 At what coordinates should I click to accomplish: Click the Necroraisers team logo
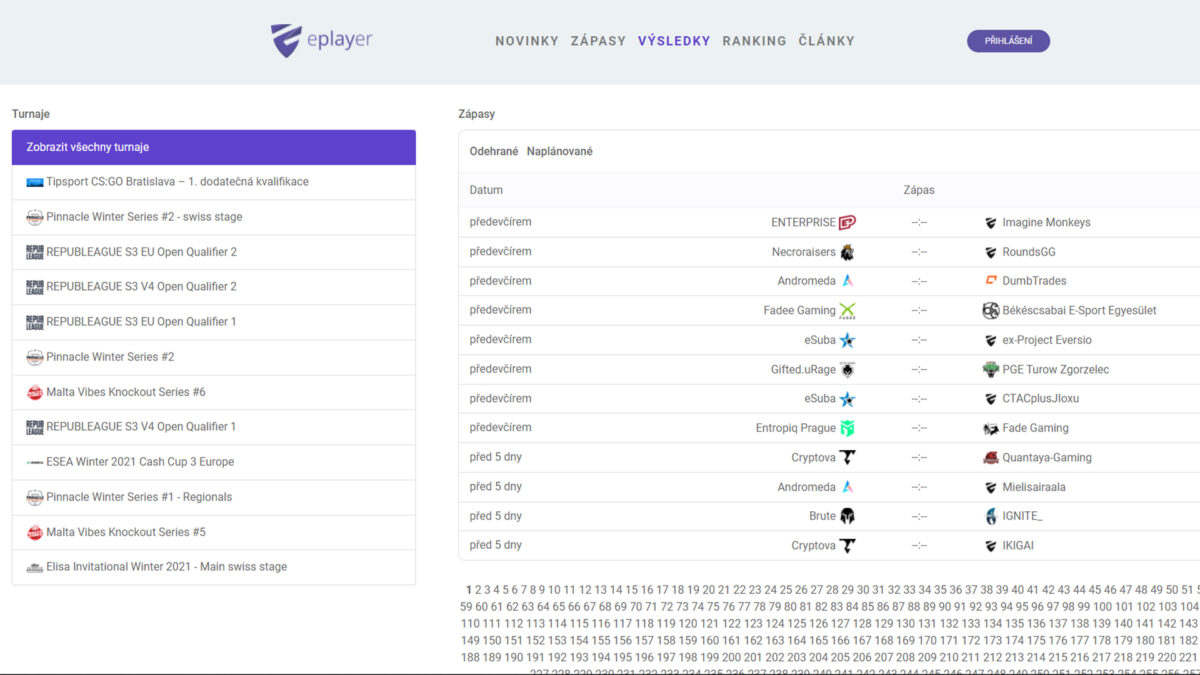[847, 252]
